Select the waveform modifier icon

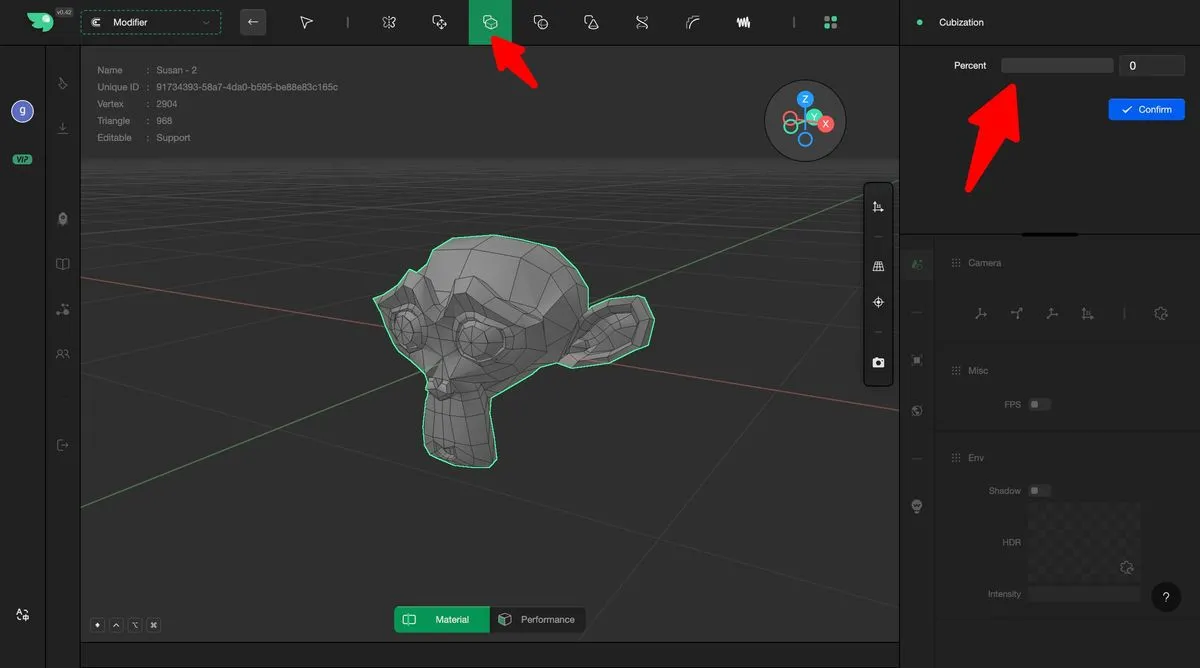(x=743, y=22)
